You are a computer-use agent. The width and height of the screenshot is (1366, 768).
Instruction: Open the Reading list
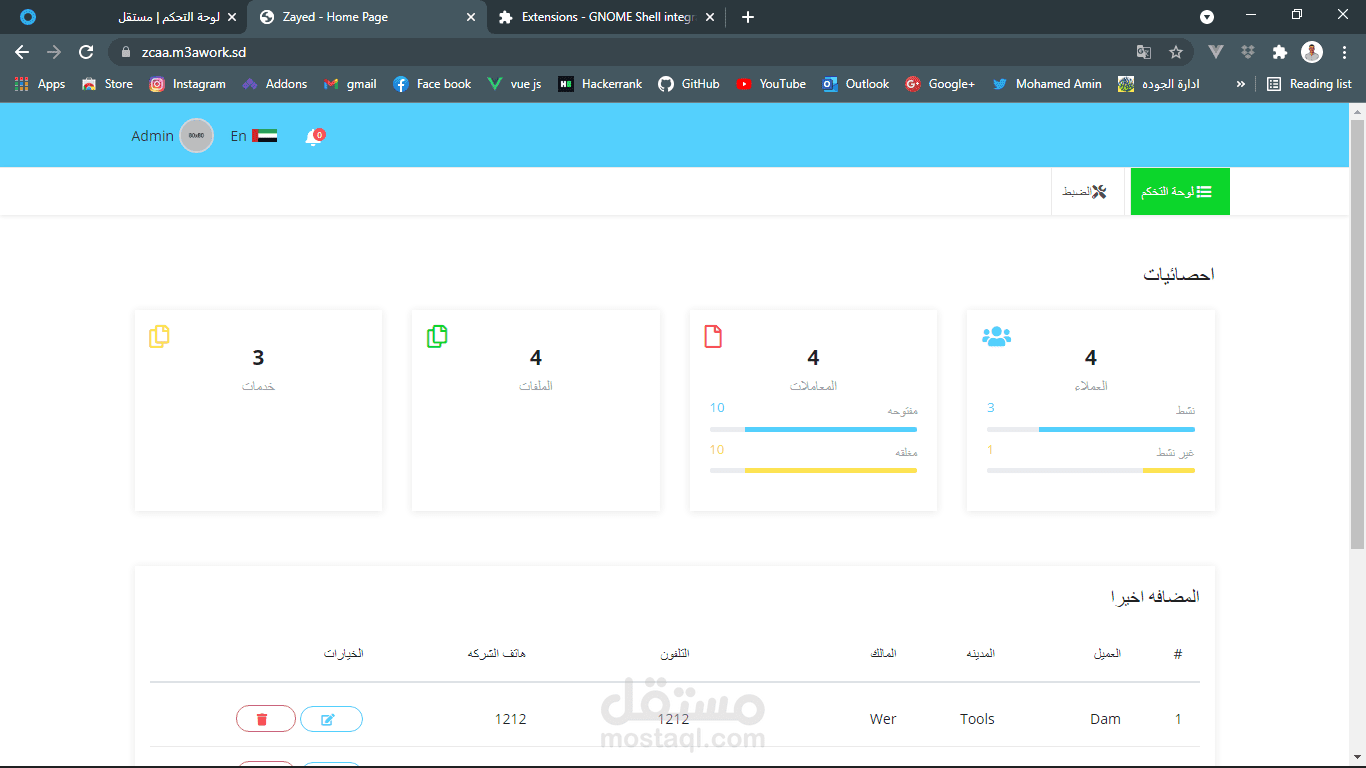click(1309, 84)
